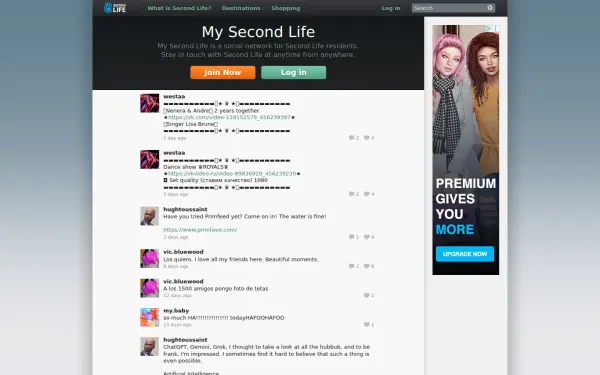Image resolution: width=600 pixels, height=375 pixels.
Task: Click the Upgrade Now ad button
Action: coord(465,254)
